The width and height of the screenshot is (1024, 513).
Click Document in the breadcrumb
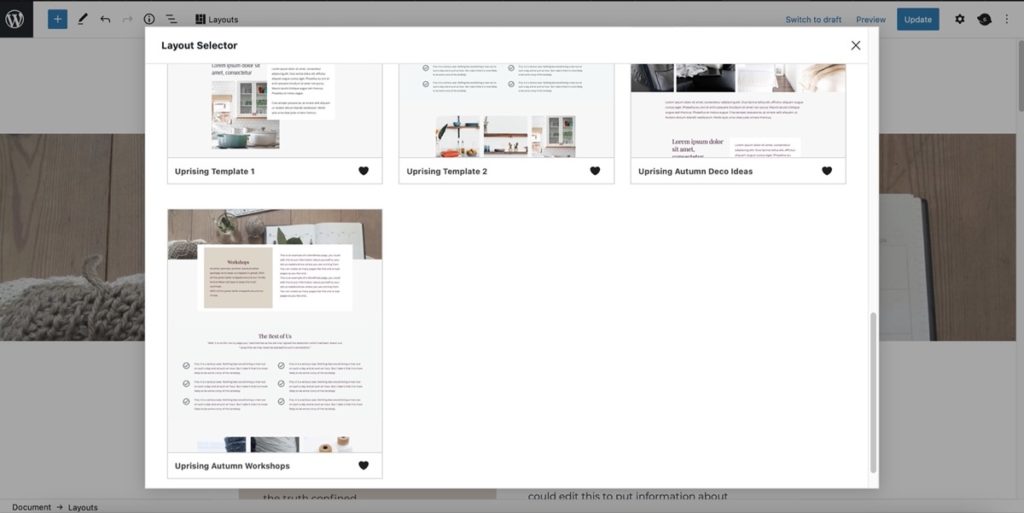tap(31, 507)
